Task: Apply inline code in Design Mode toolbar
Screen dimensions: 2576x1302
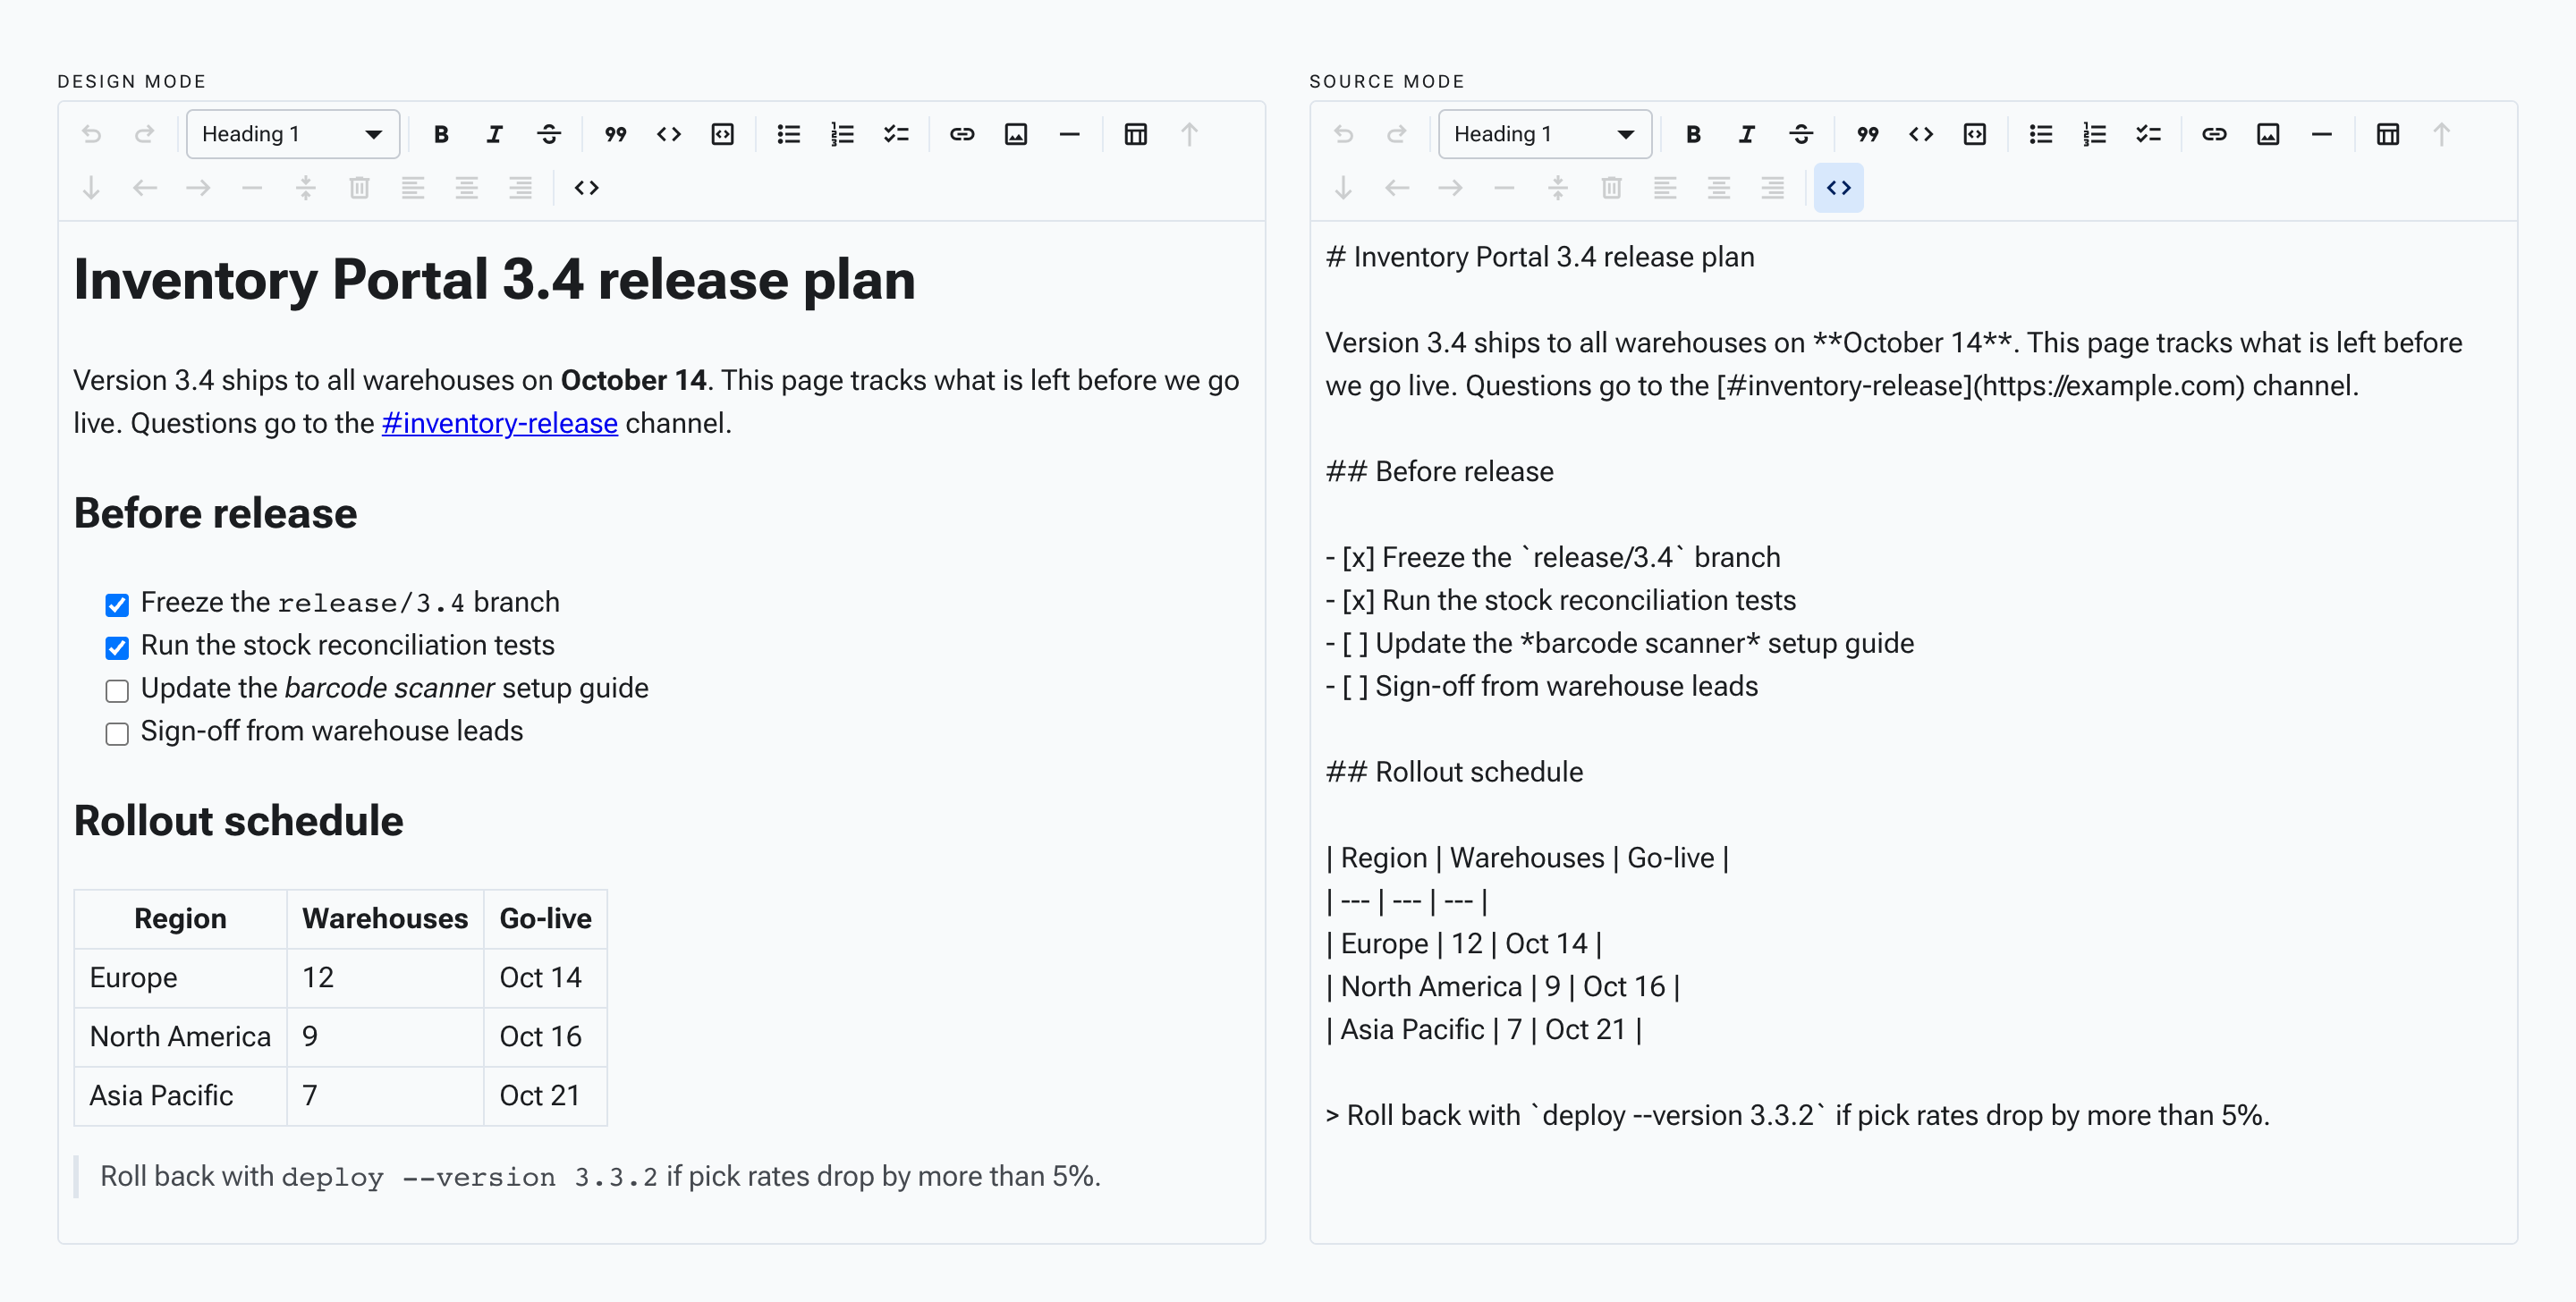Action: pyautogui.click(x=669, y=134)
